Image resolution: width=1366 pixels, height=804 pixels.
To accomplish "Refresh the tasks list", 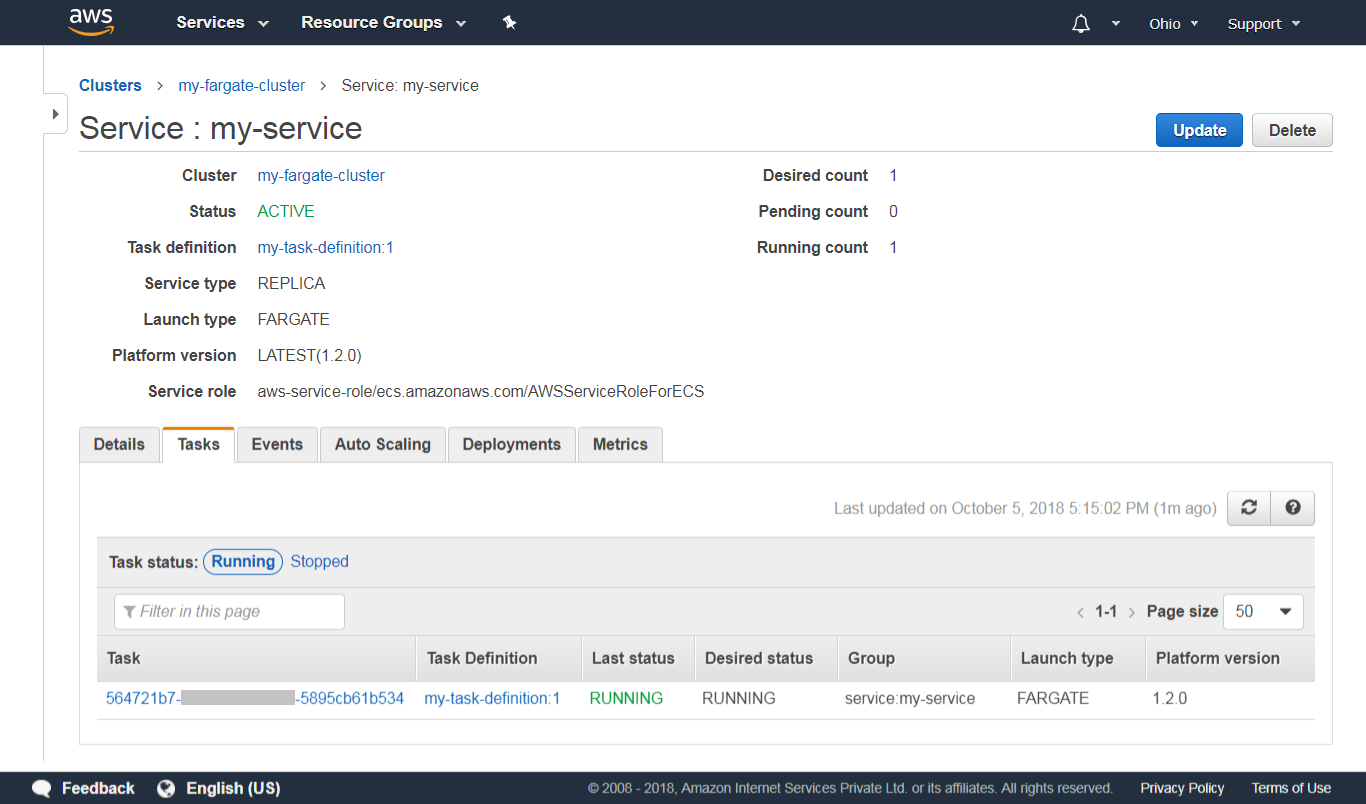I will 1248,508.
